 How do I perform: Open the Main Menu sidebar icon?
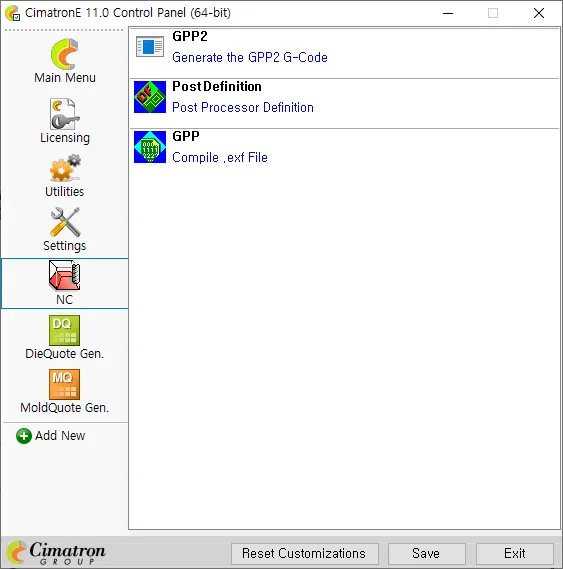pyautogui.click(x=65, y=54)
